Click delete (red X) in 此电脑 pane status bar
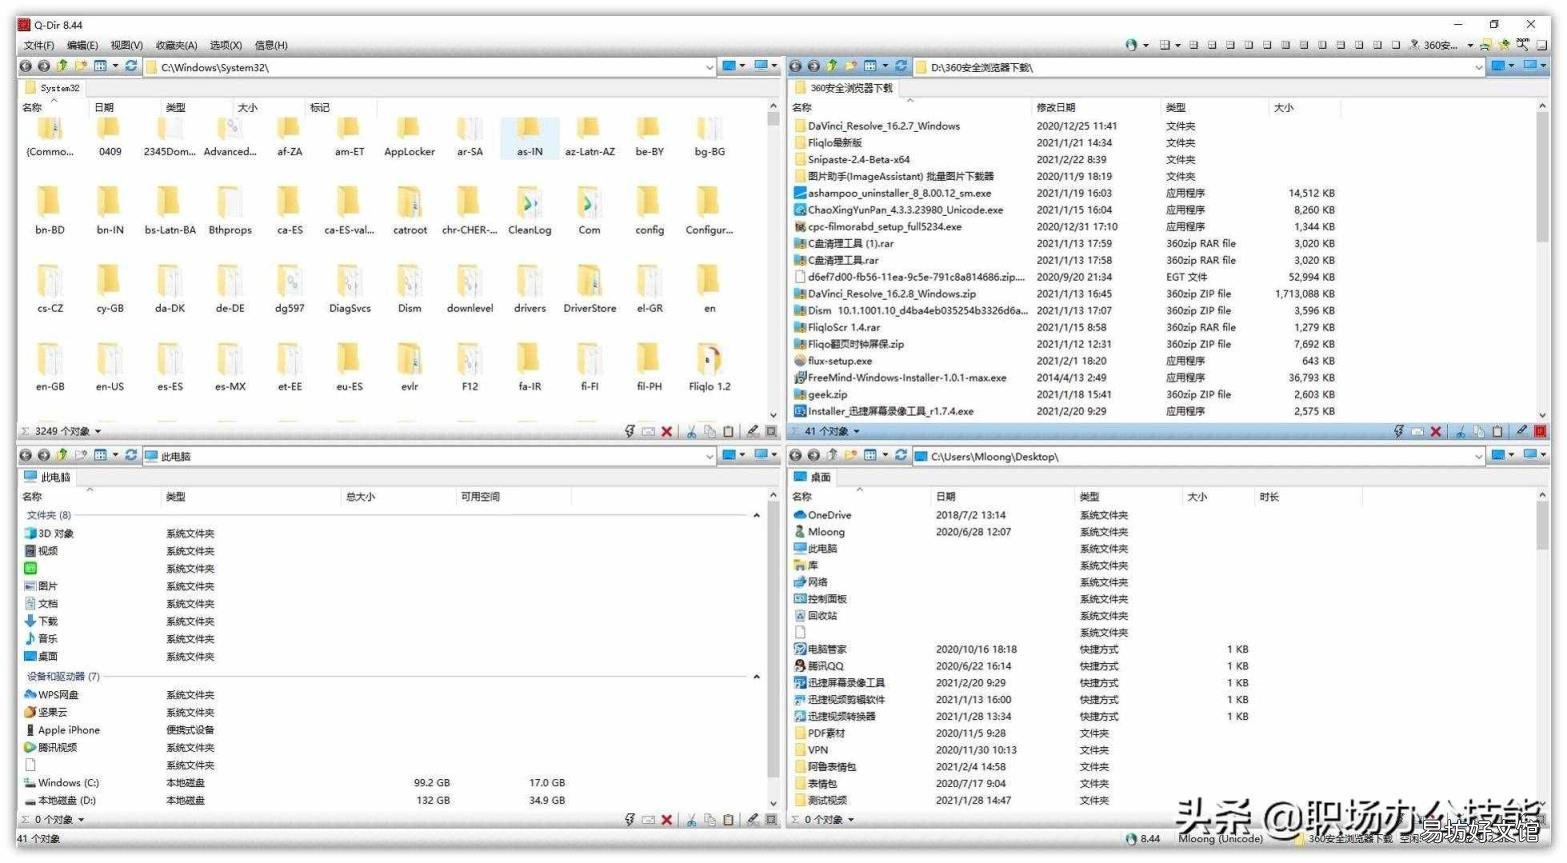The image size is (1567, 863). pos(667,820)
